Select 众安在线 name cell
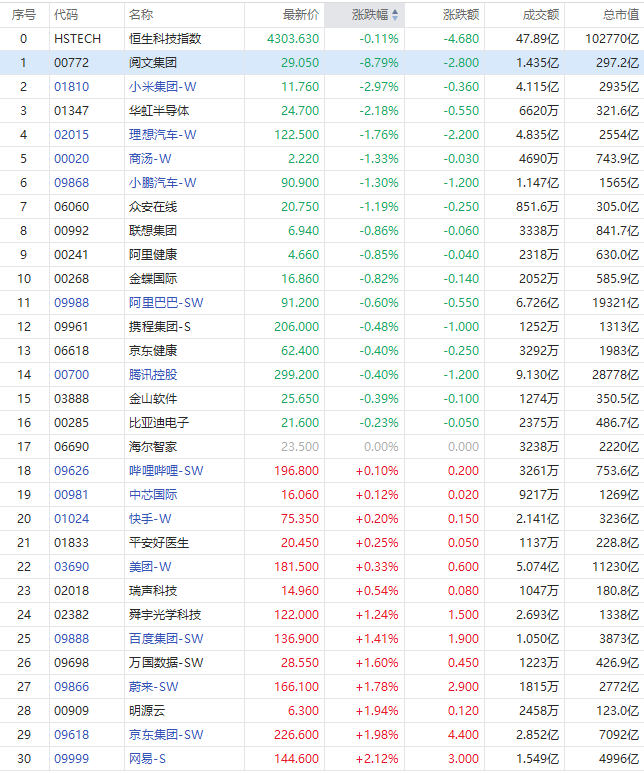The image size is (644, 773). coord(153,207)
